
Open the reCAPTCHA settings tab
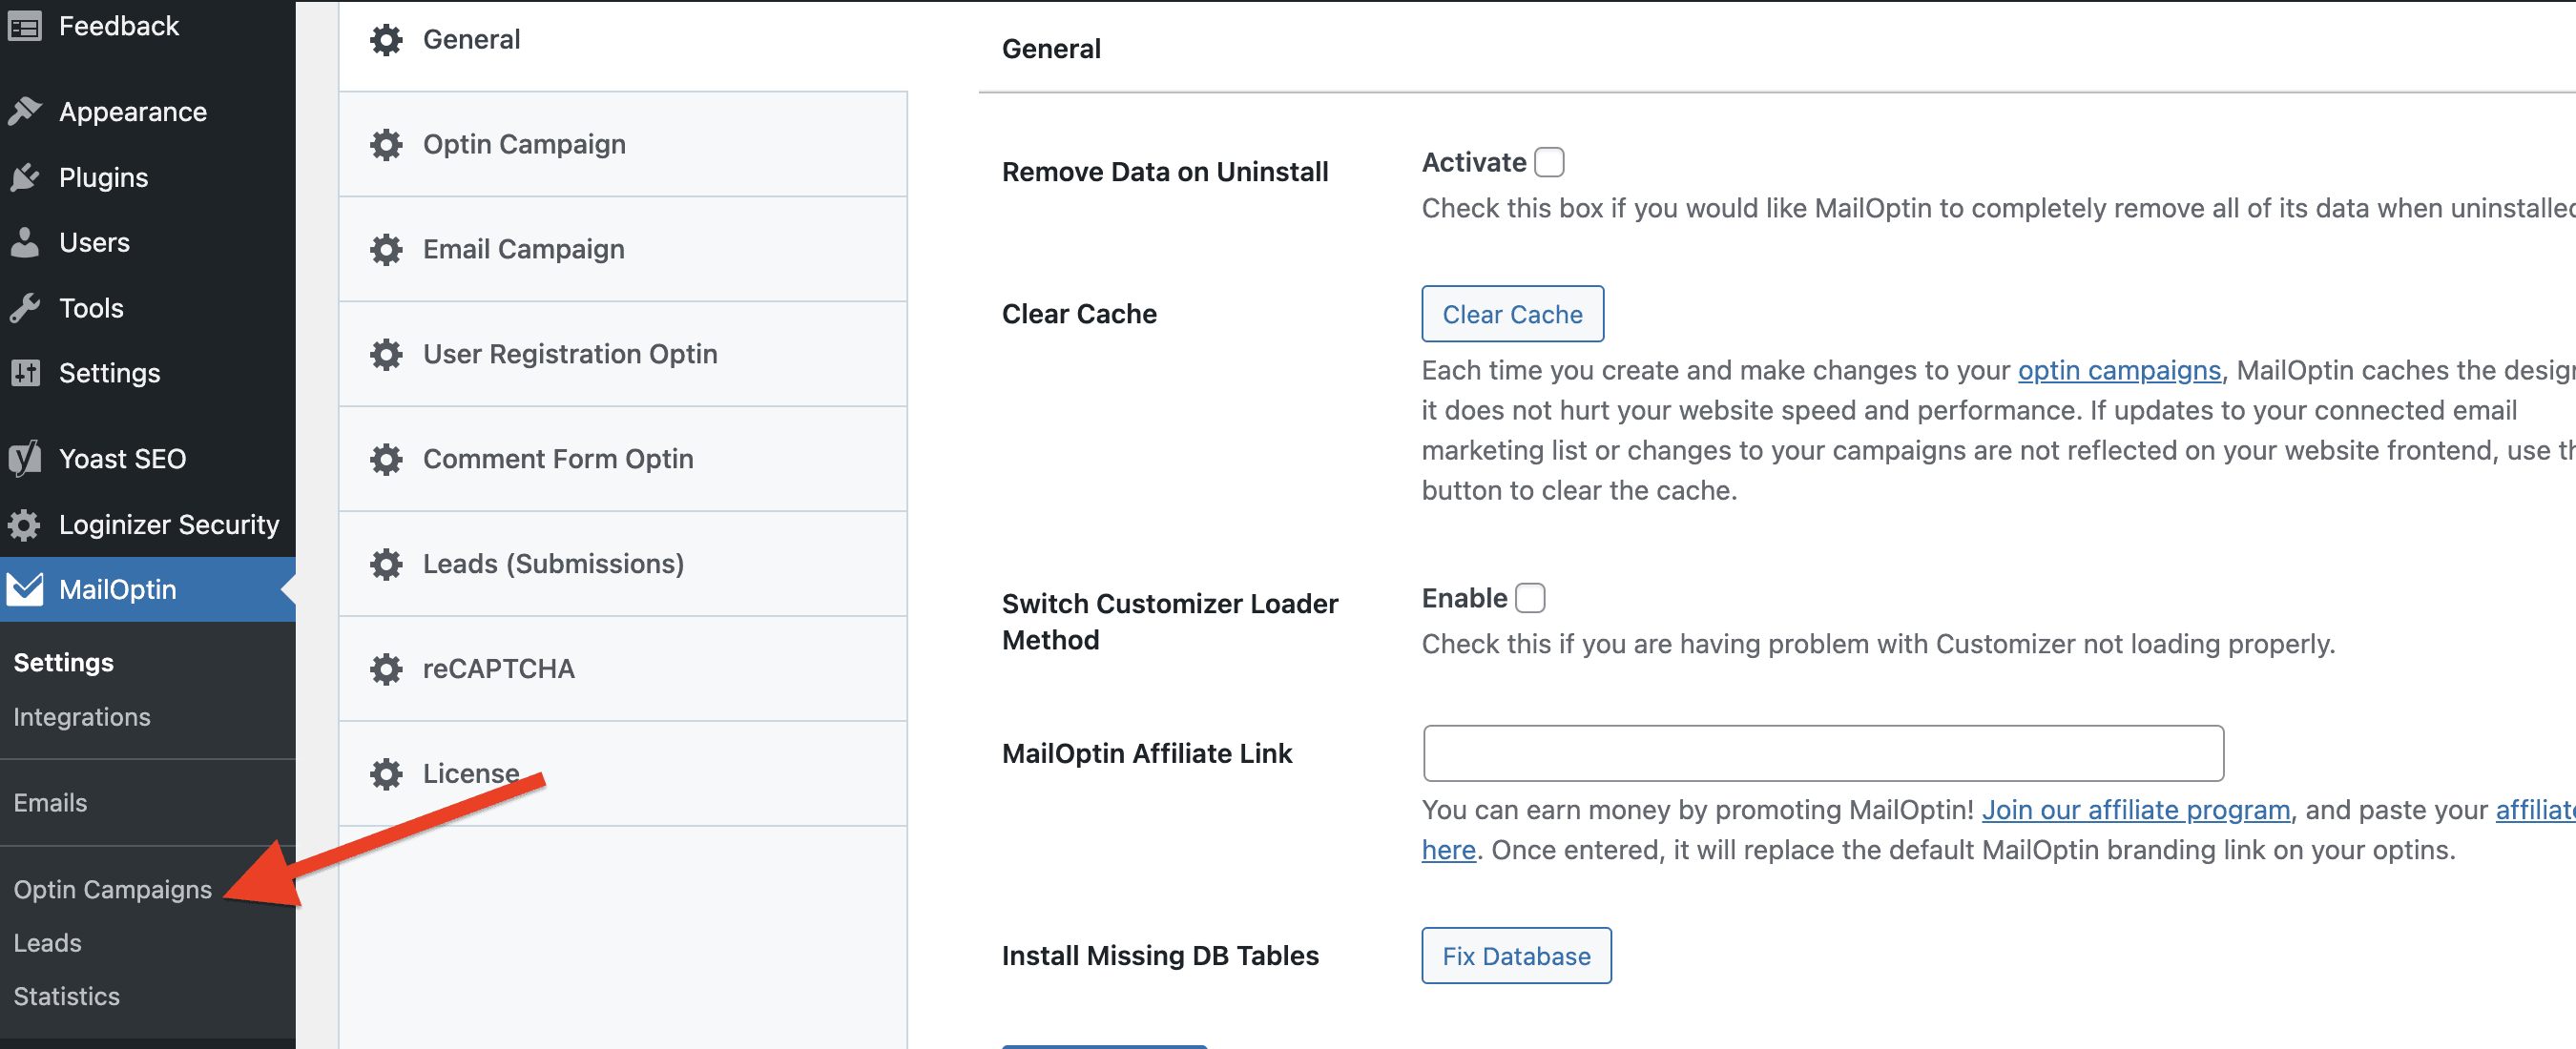coord(623,669)
